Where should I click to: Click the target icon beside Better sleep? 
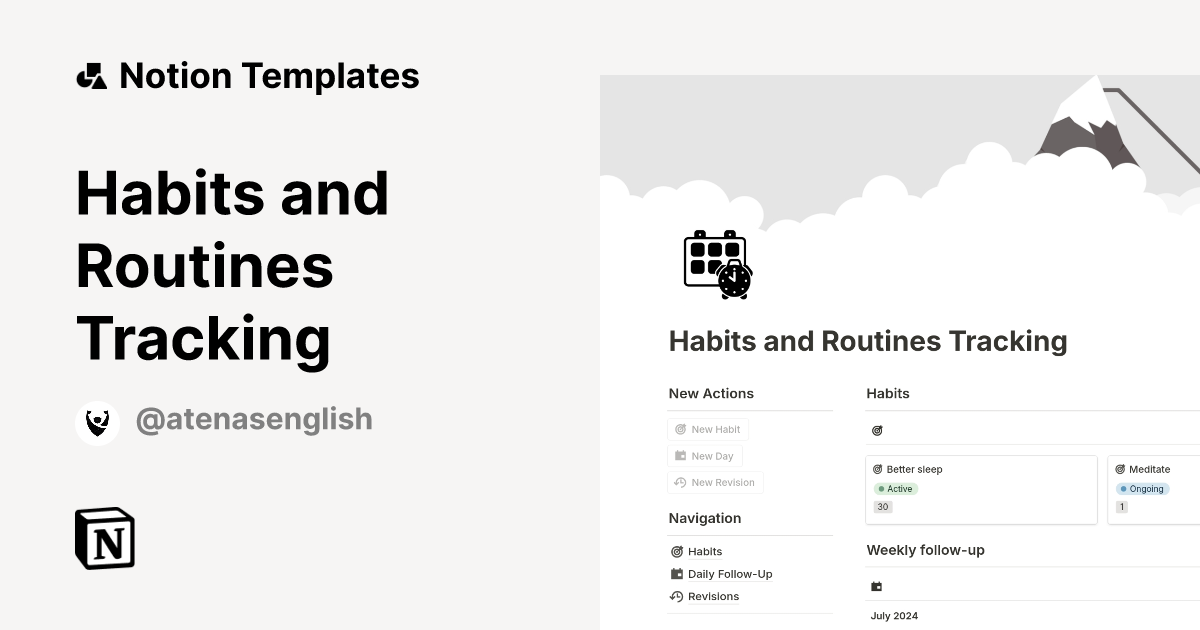878,469
